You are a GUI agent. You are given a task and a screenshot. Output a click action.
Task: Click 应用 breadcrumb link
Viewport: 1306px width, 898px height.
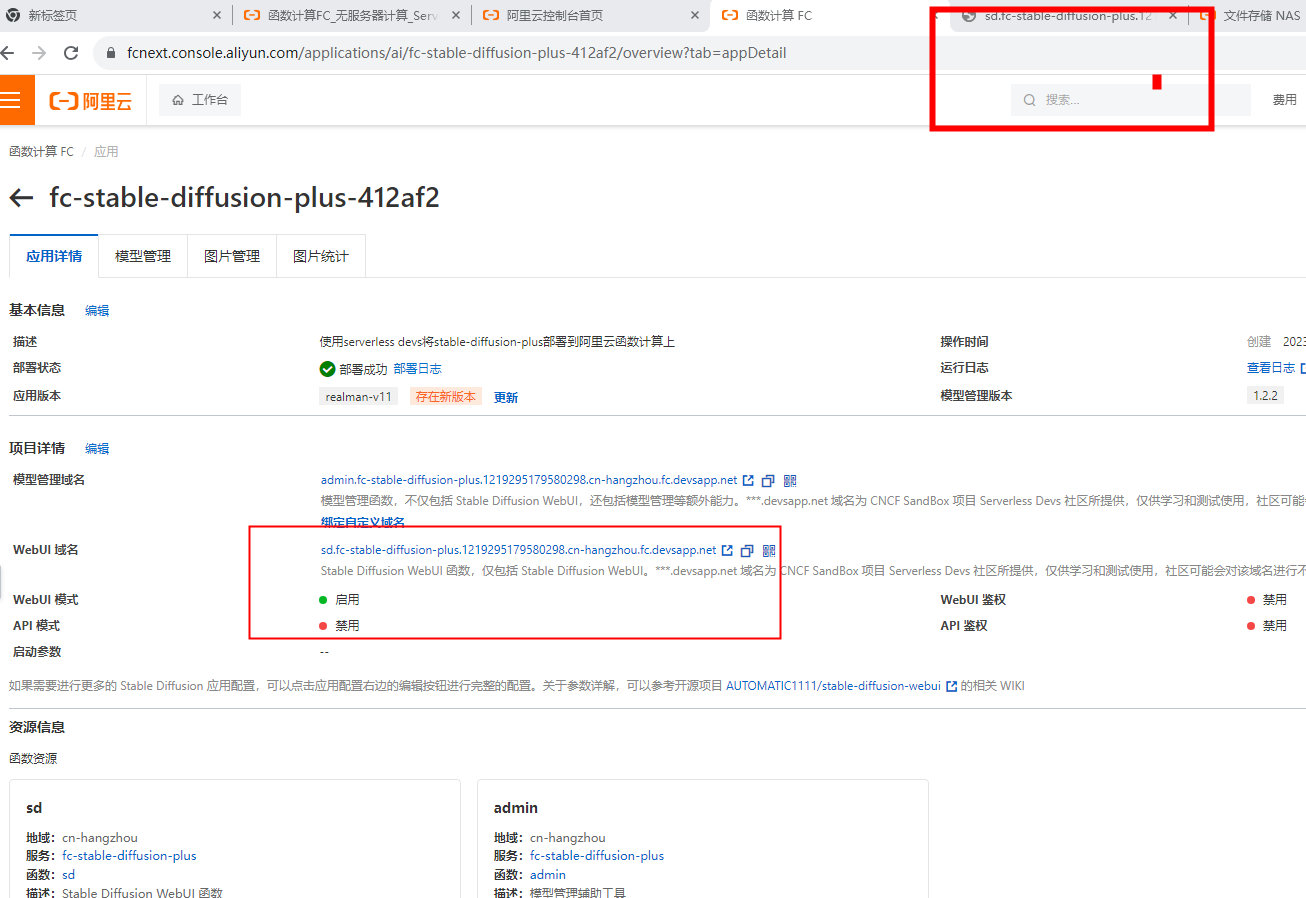click(x=106, y=152)
